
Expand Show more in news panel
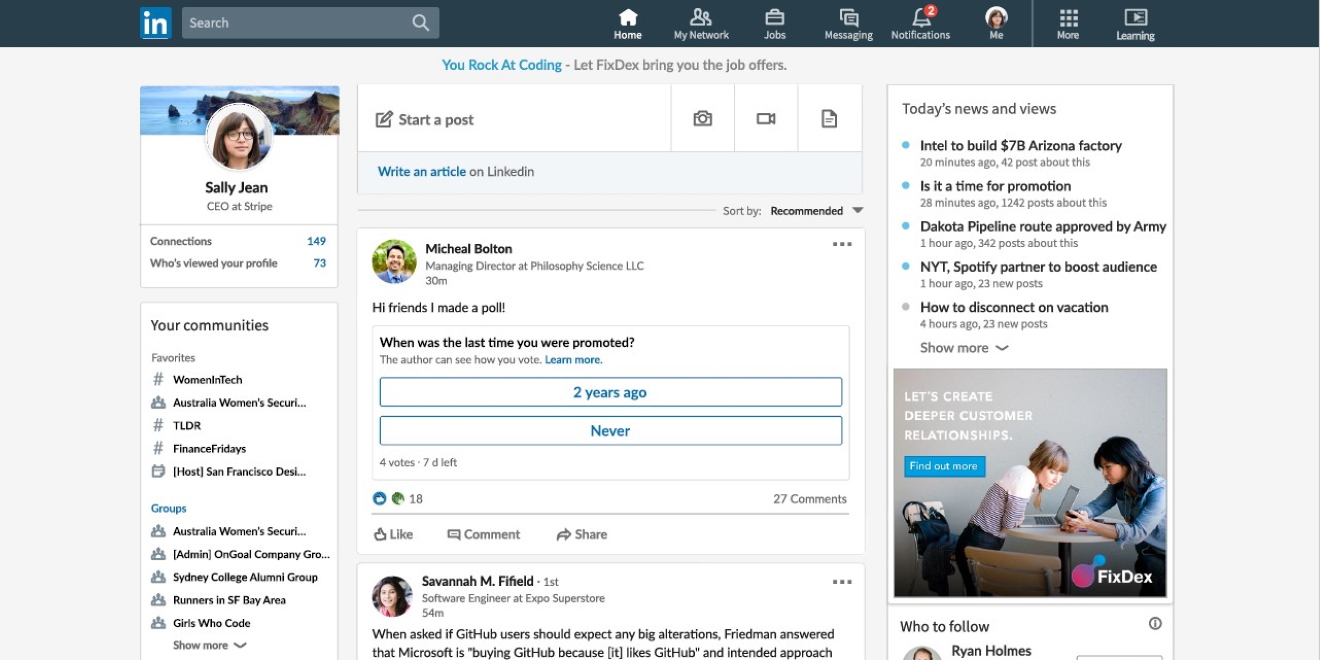(x=964, y=348)
